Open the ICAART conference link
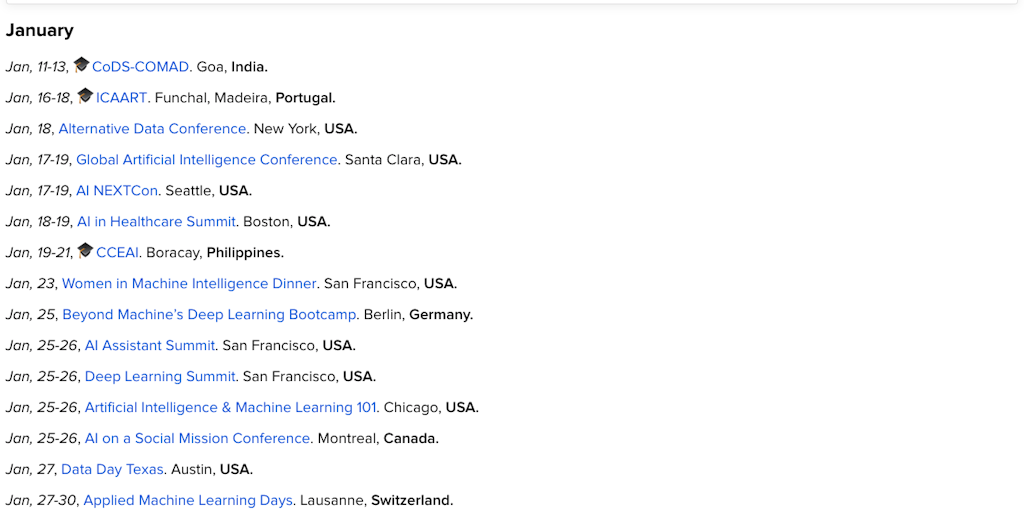Image resolution: width=1024 pixels, height=512 pixels. tap(121, 98)
